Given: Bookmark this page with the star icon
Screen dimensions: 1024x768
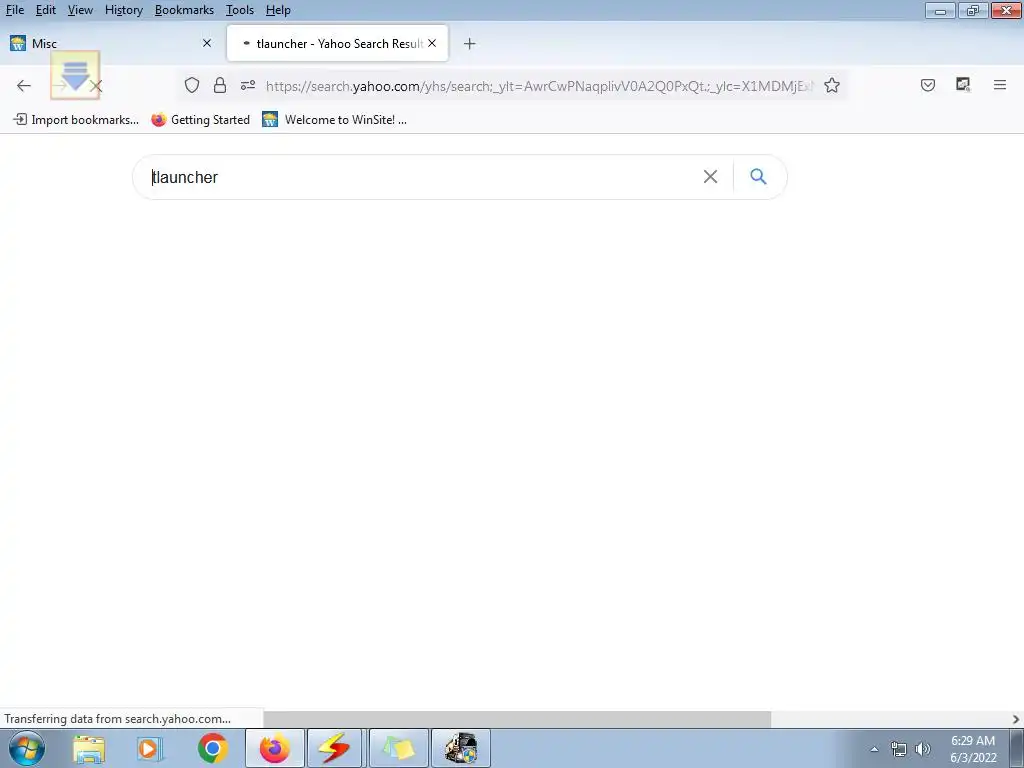Looking at the screenshot, I should pos(831,86).
